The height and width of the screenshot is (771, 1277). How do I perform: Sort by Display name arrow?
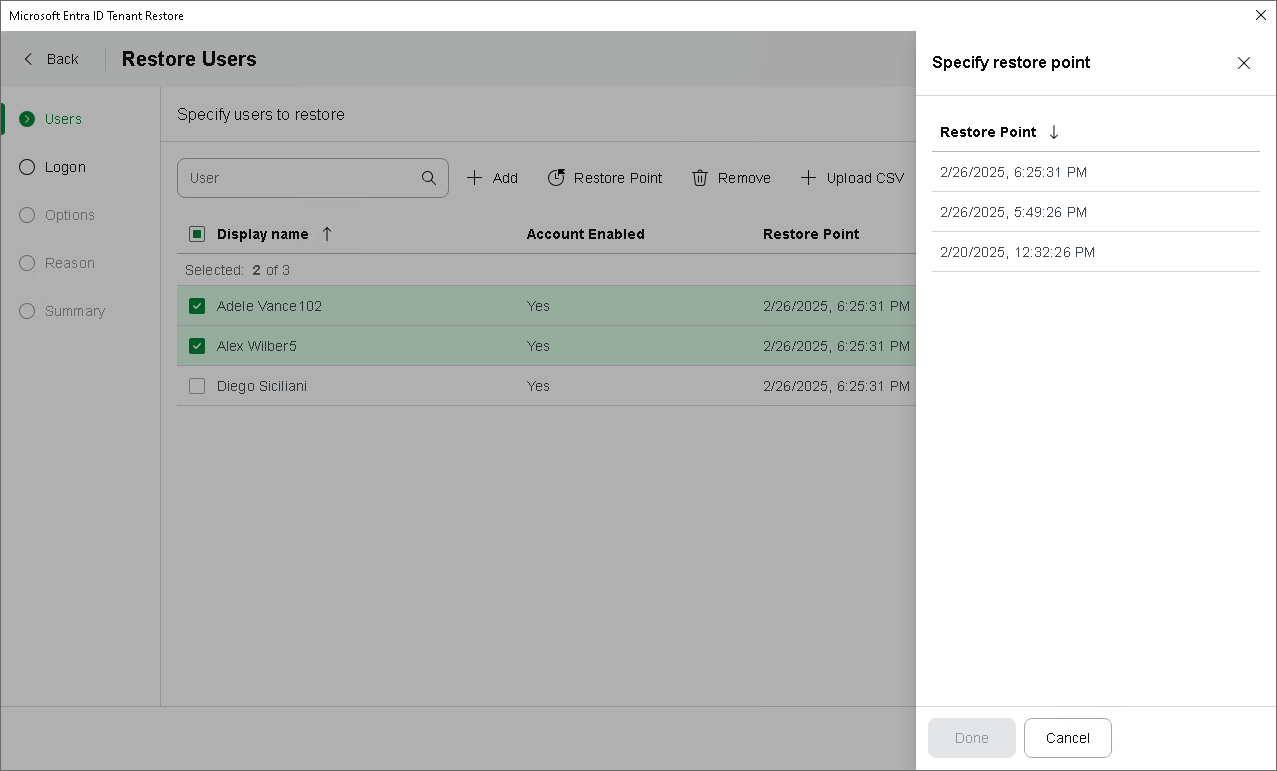pyautogui.click(x=327, y=234)
